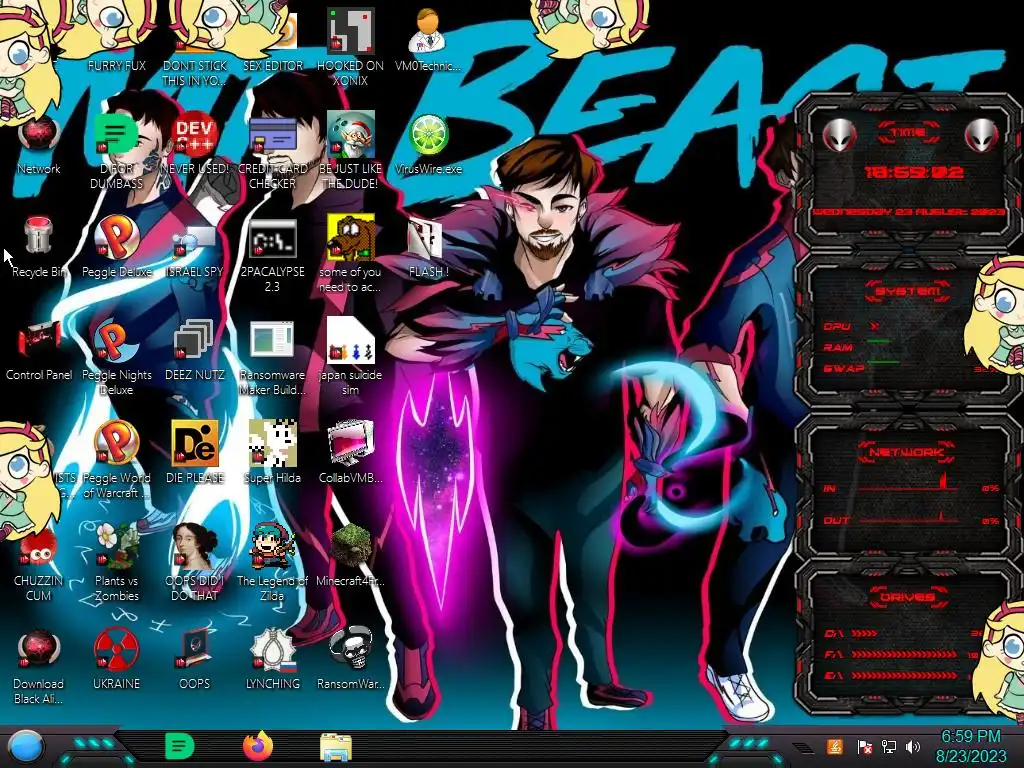Launch The Legend of Zilda icon
Screen dimensions: 1024x768
click(273, 563)
